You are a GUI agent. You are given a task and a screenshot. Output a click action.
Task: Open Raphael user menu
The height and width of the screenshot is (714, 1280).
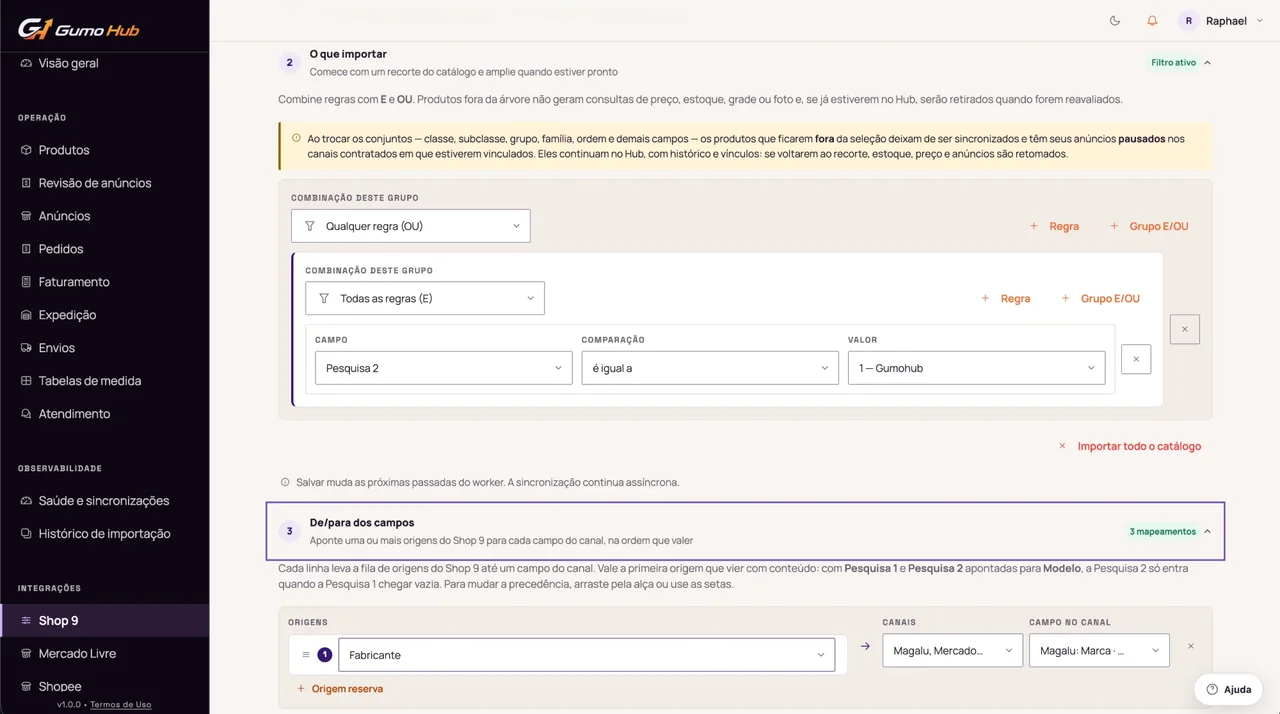coord(1222,21)
